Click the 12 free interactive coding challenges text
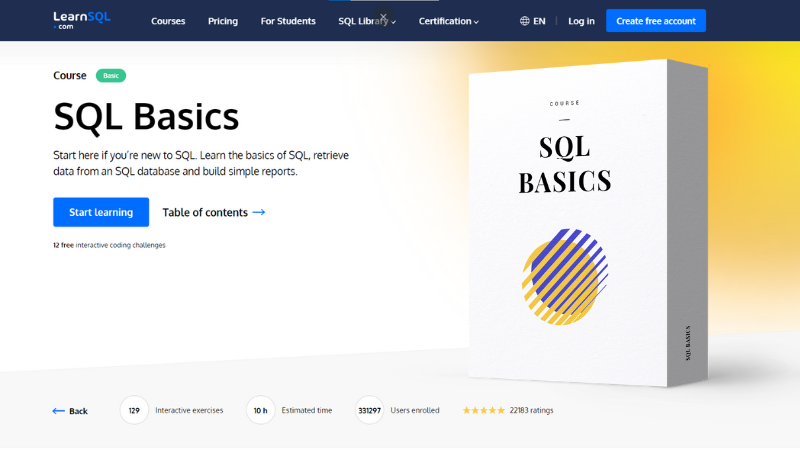The height and width of the screenshot is (450, 800). [109, 245]
